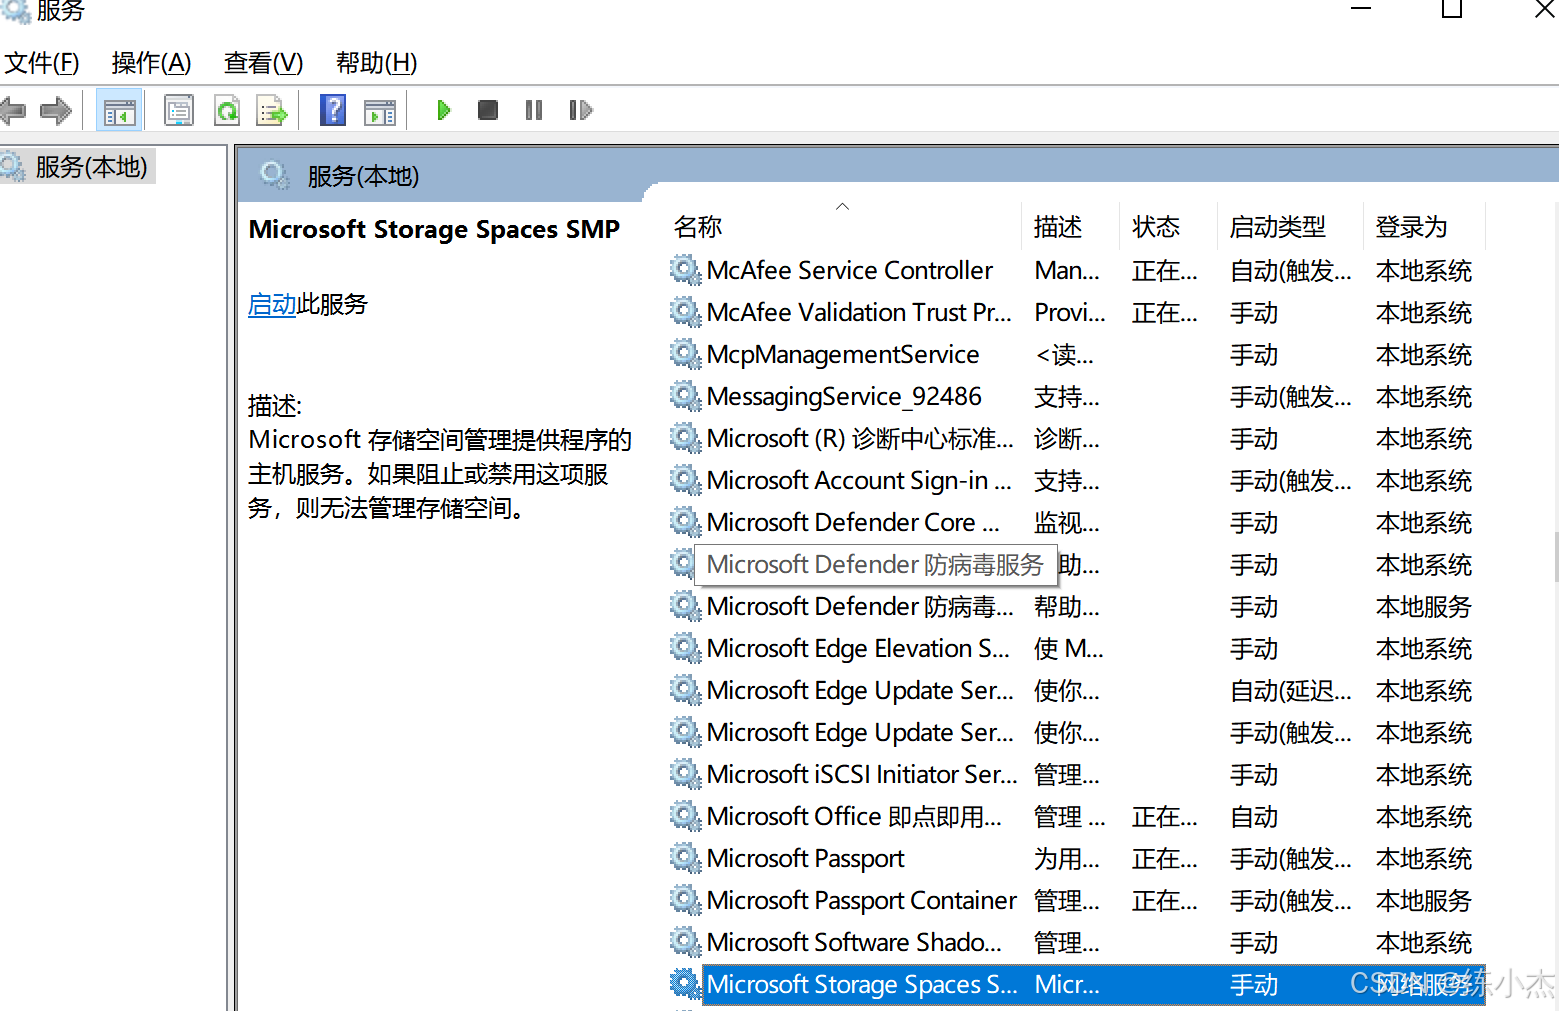Click the <读... description of McpManagementService
Viewport: 1559px width, 1011px height.
pos(1065,355)
